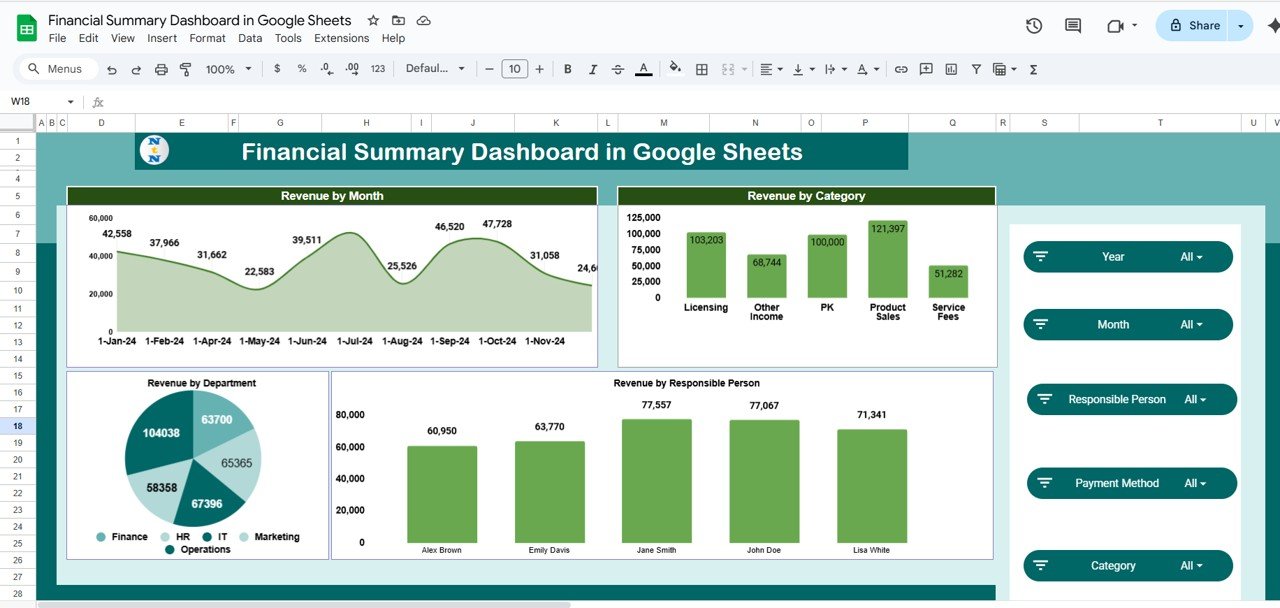Click the undo icon in toolbar
1280x608 pixels.
111,70
